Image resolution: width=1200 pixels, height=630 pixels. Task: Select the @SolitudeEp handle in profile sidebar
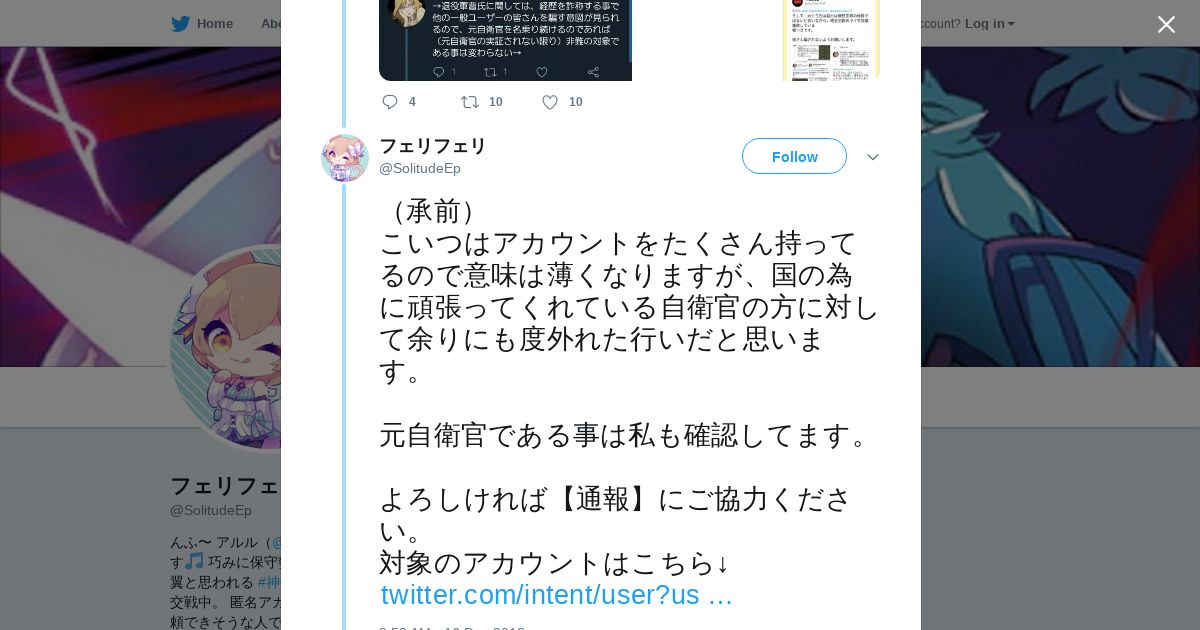pos(211,510)
